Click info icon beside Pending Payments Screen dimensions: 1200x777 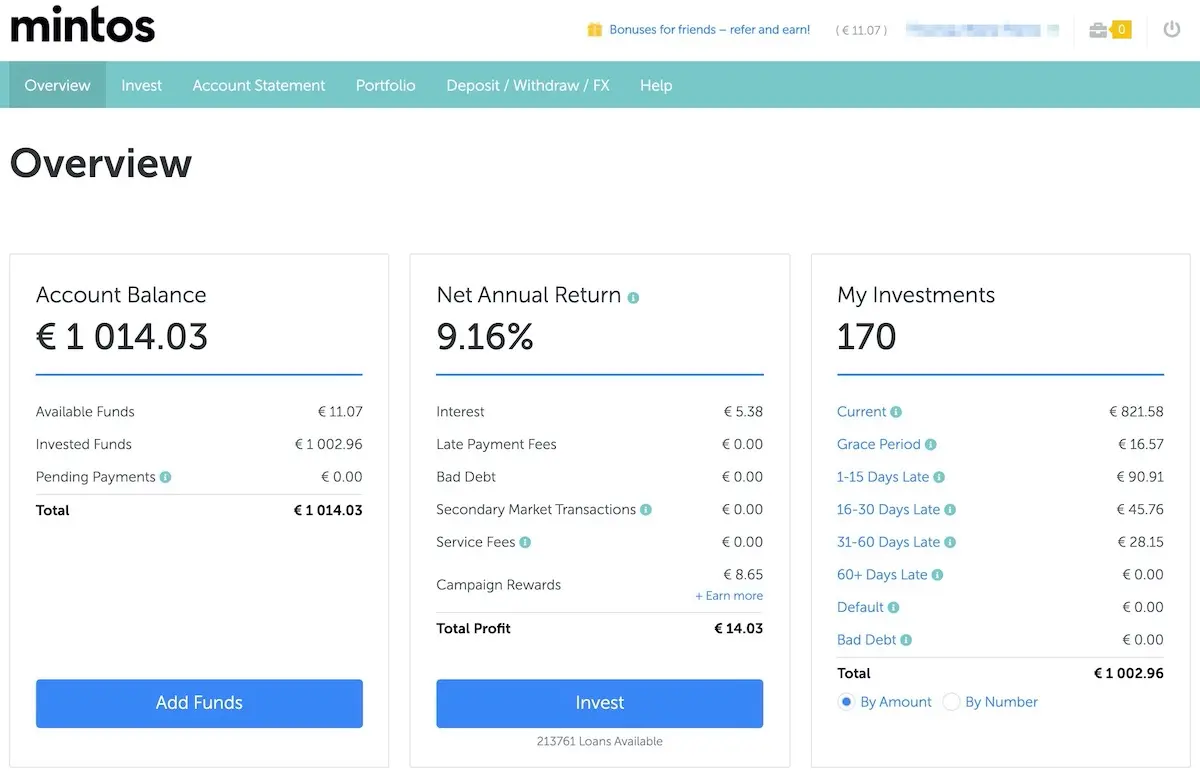click(x=165, y=477)
